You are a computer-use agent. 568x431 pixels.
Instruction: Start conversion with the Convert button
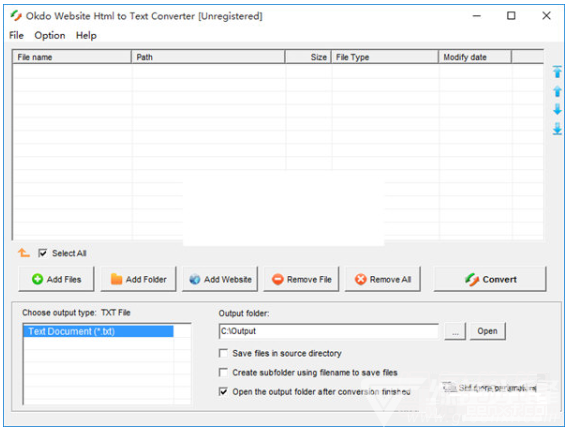[490, 279]
